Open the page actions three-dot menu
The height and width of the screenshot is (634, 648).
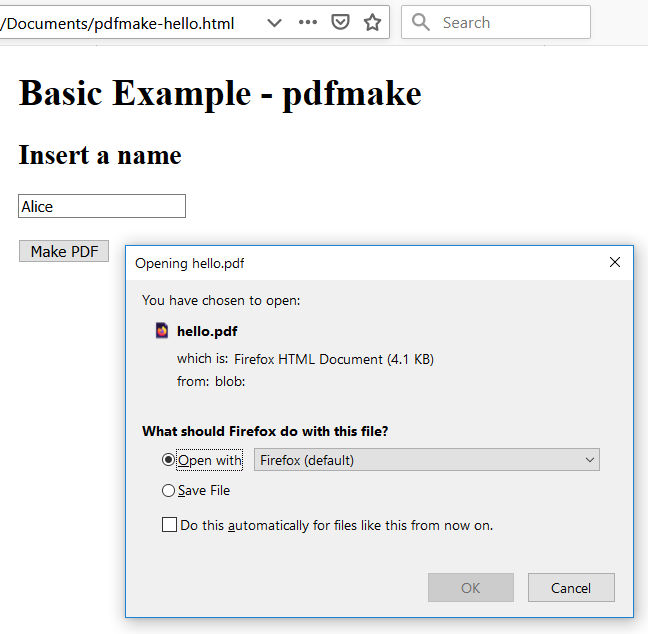point(308,22)
